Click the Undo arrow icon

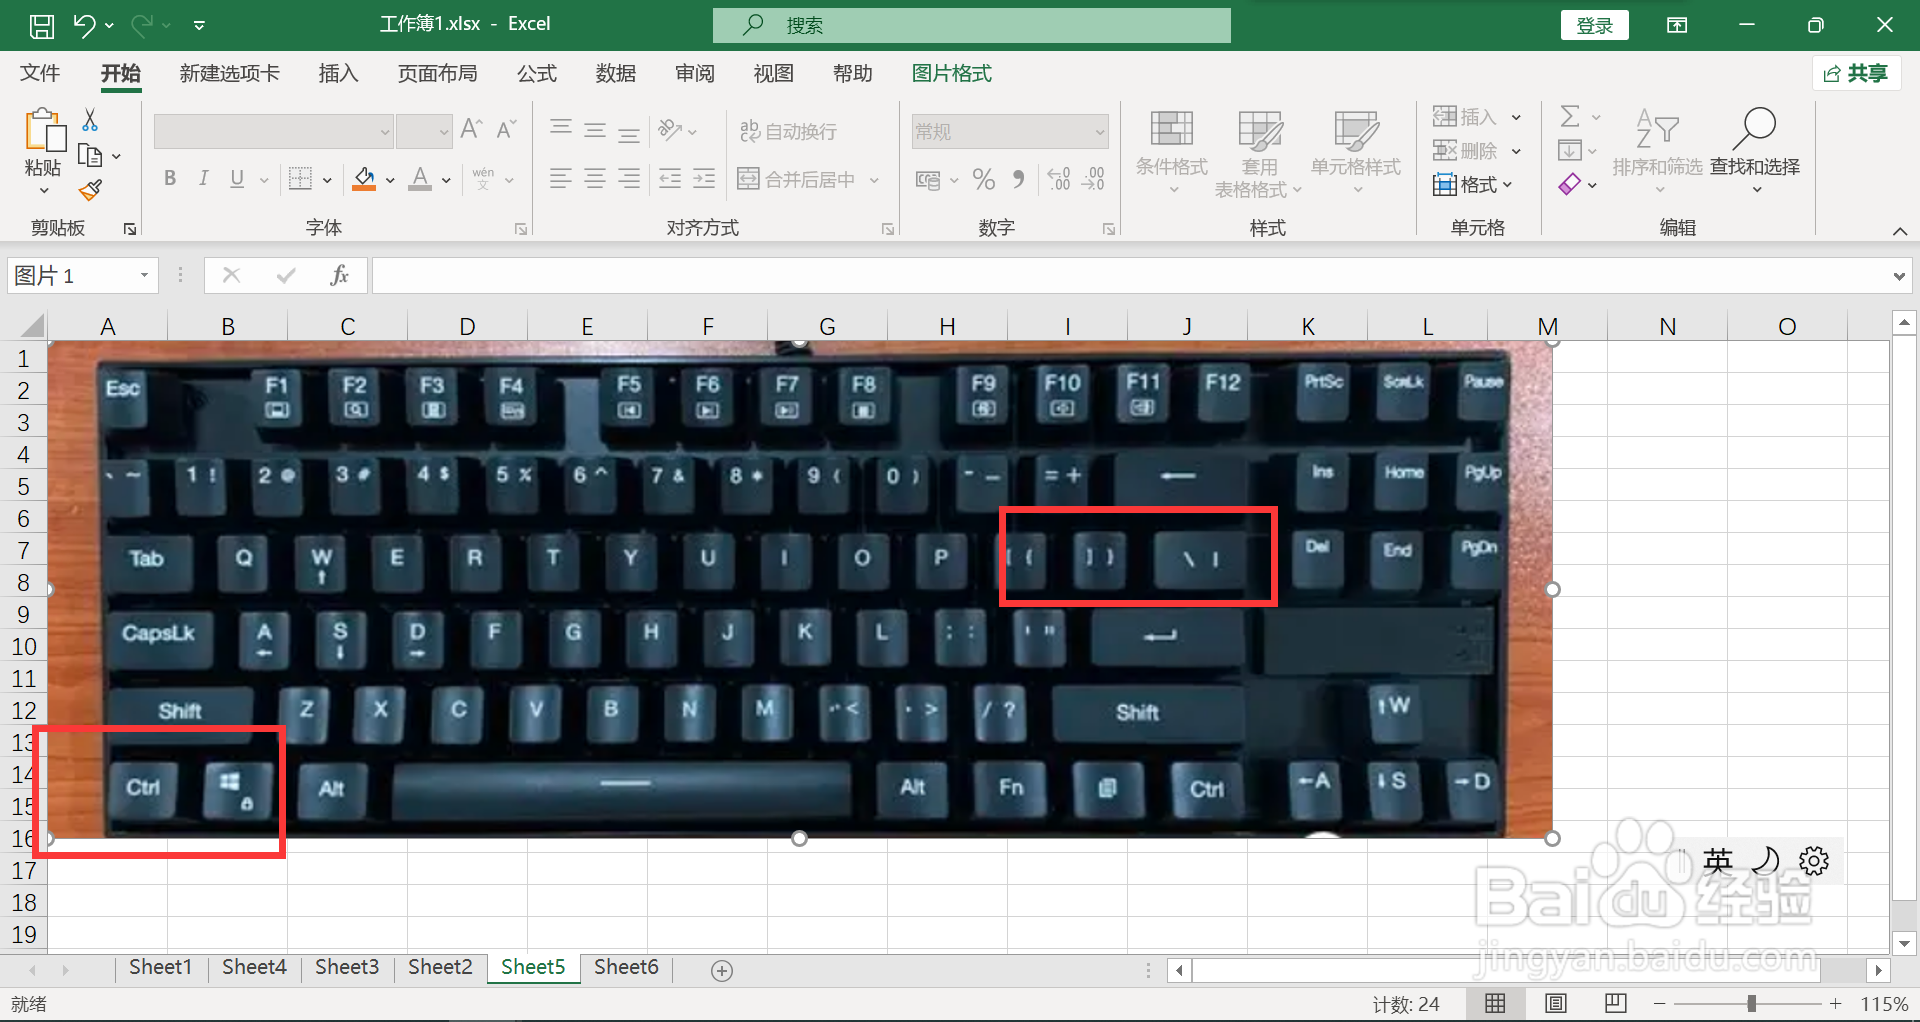pos(84,26)
